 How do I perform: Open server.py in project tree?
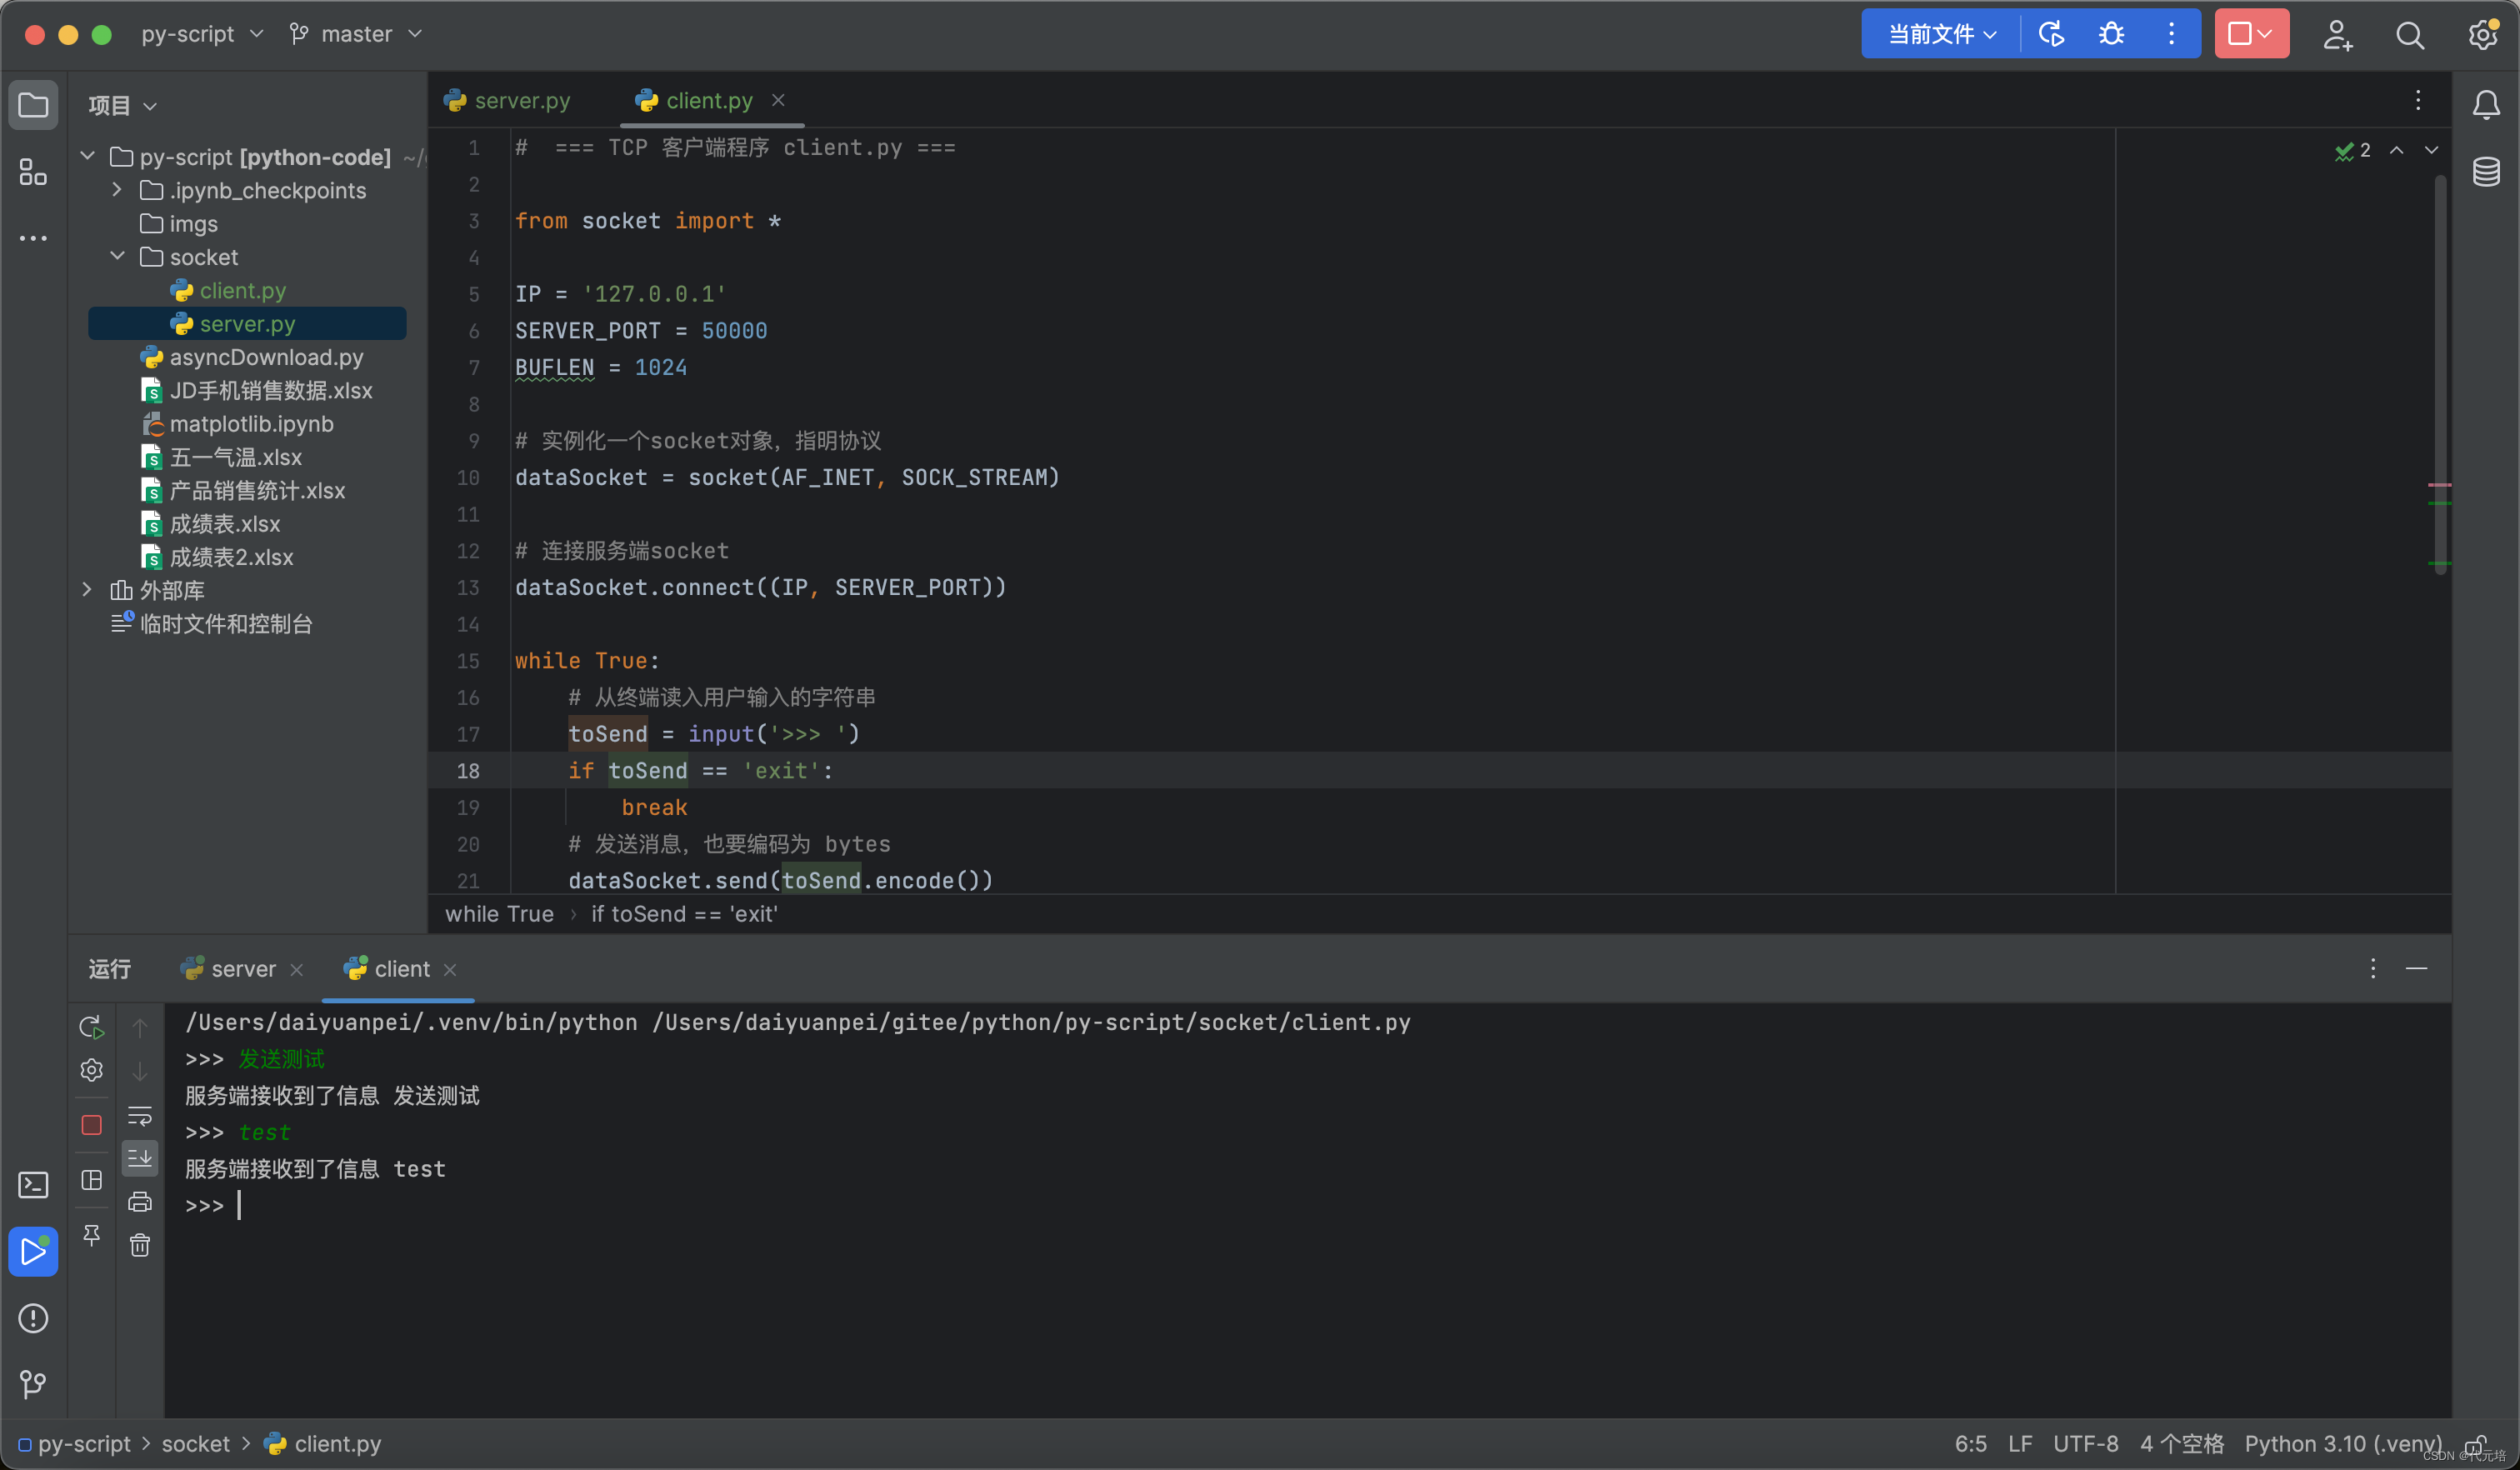click(247, 323)
